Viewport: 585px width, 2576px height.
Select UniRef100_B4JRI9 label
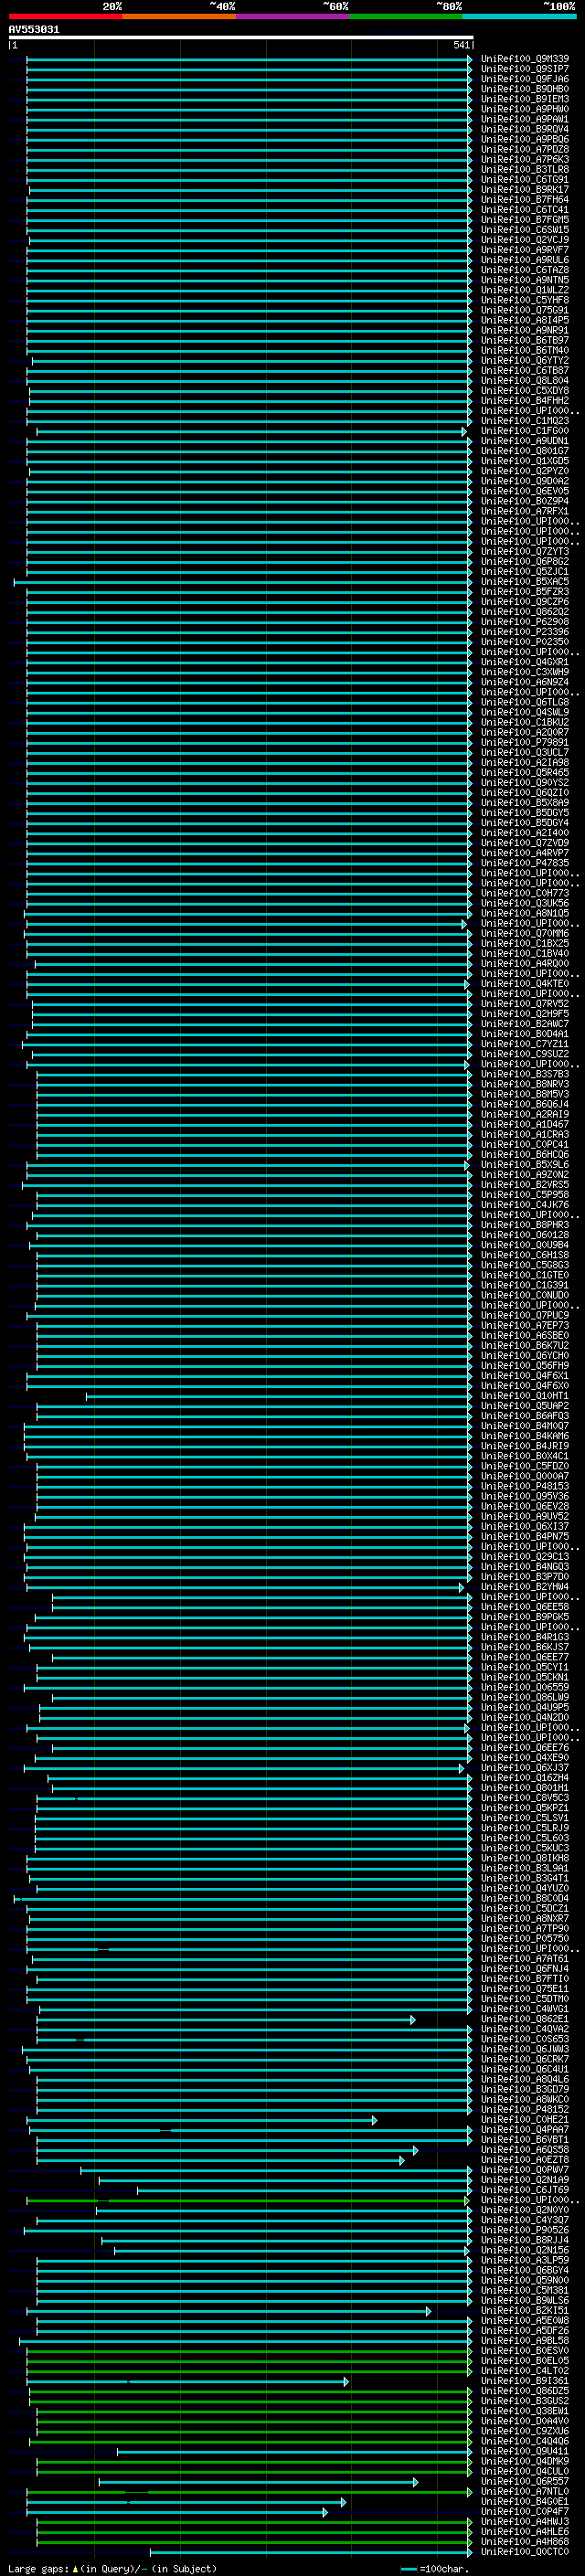(x=525, y=1446)
